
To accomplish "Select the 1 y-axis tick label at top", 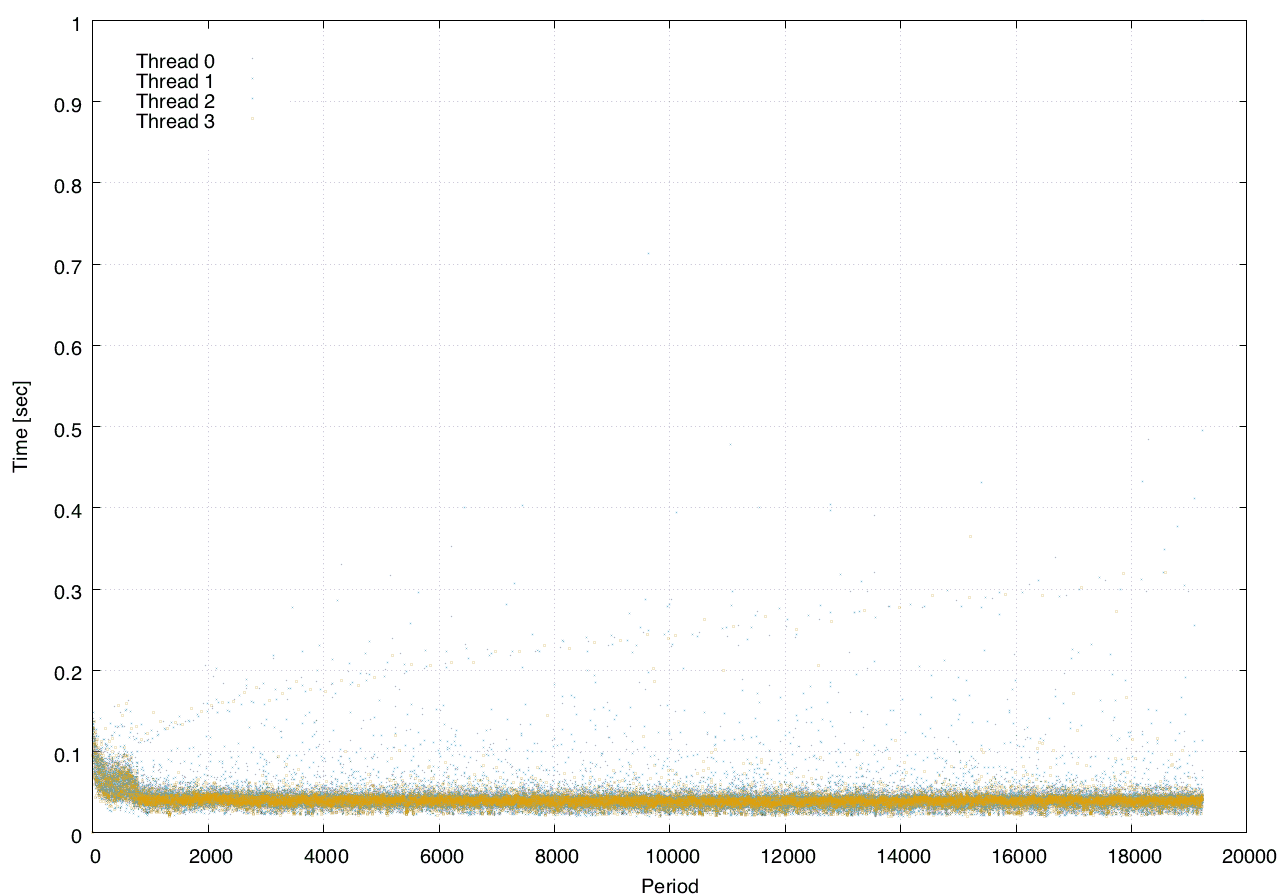I will [76, 21].
